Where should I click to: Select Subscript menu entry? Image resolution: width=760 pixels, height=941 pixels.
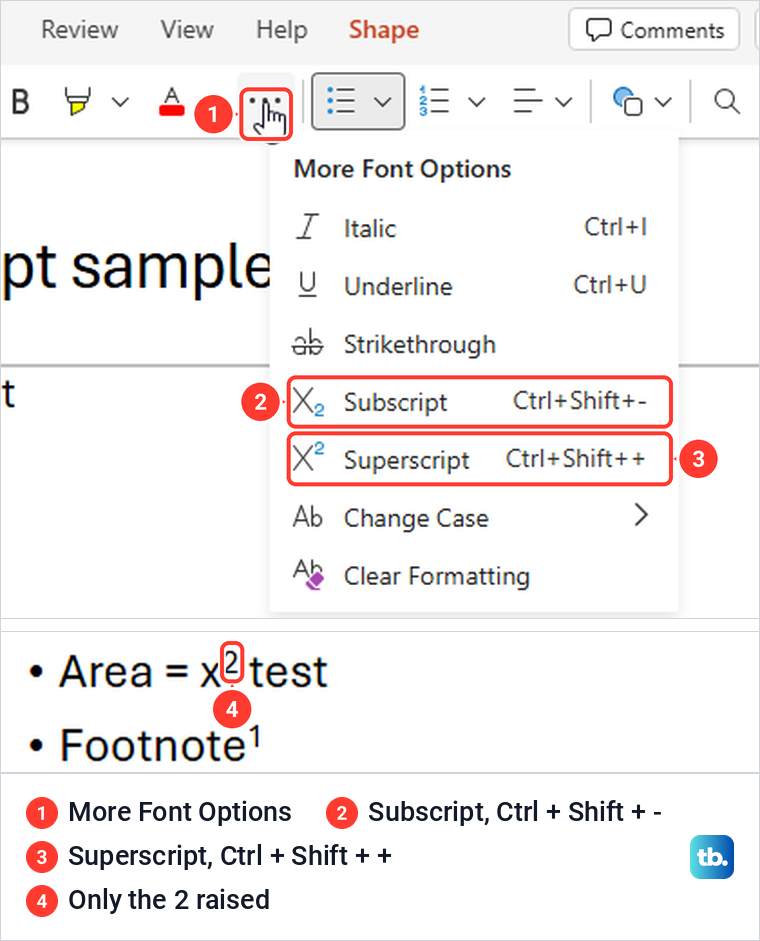tap(479, 401)
